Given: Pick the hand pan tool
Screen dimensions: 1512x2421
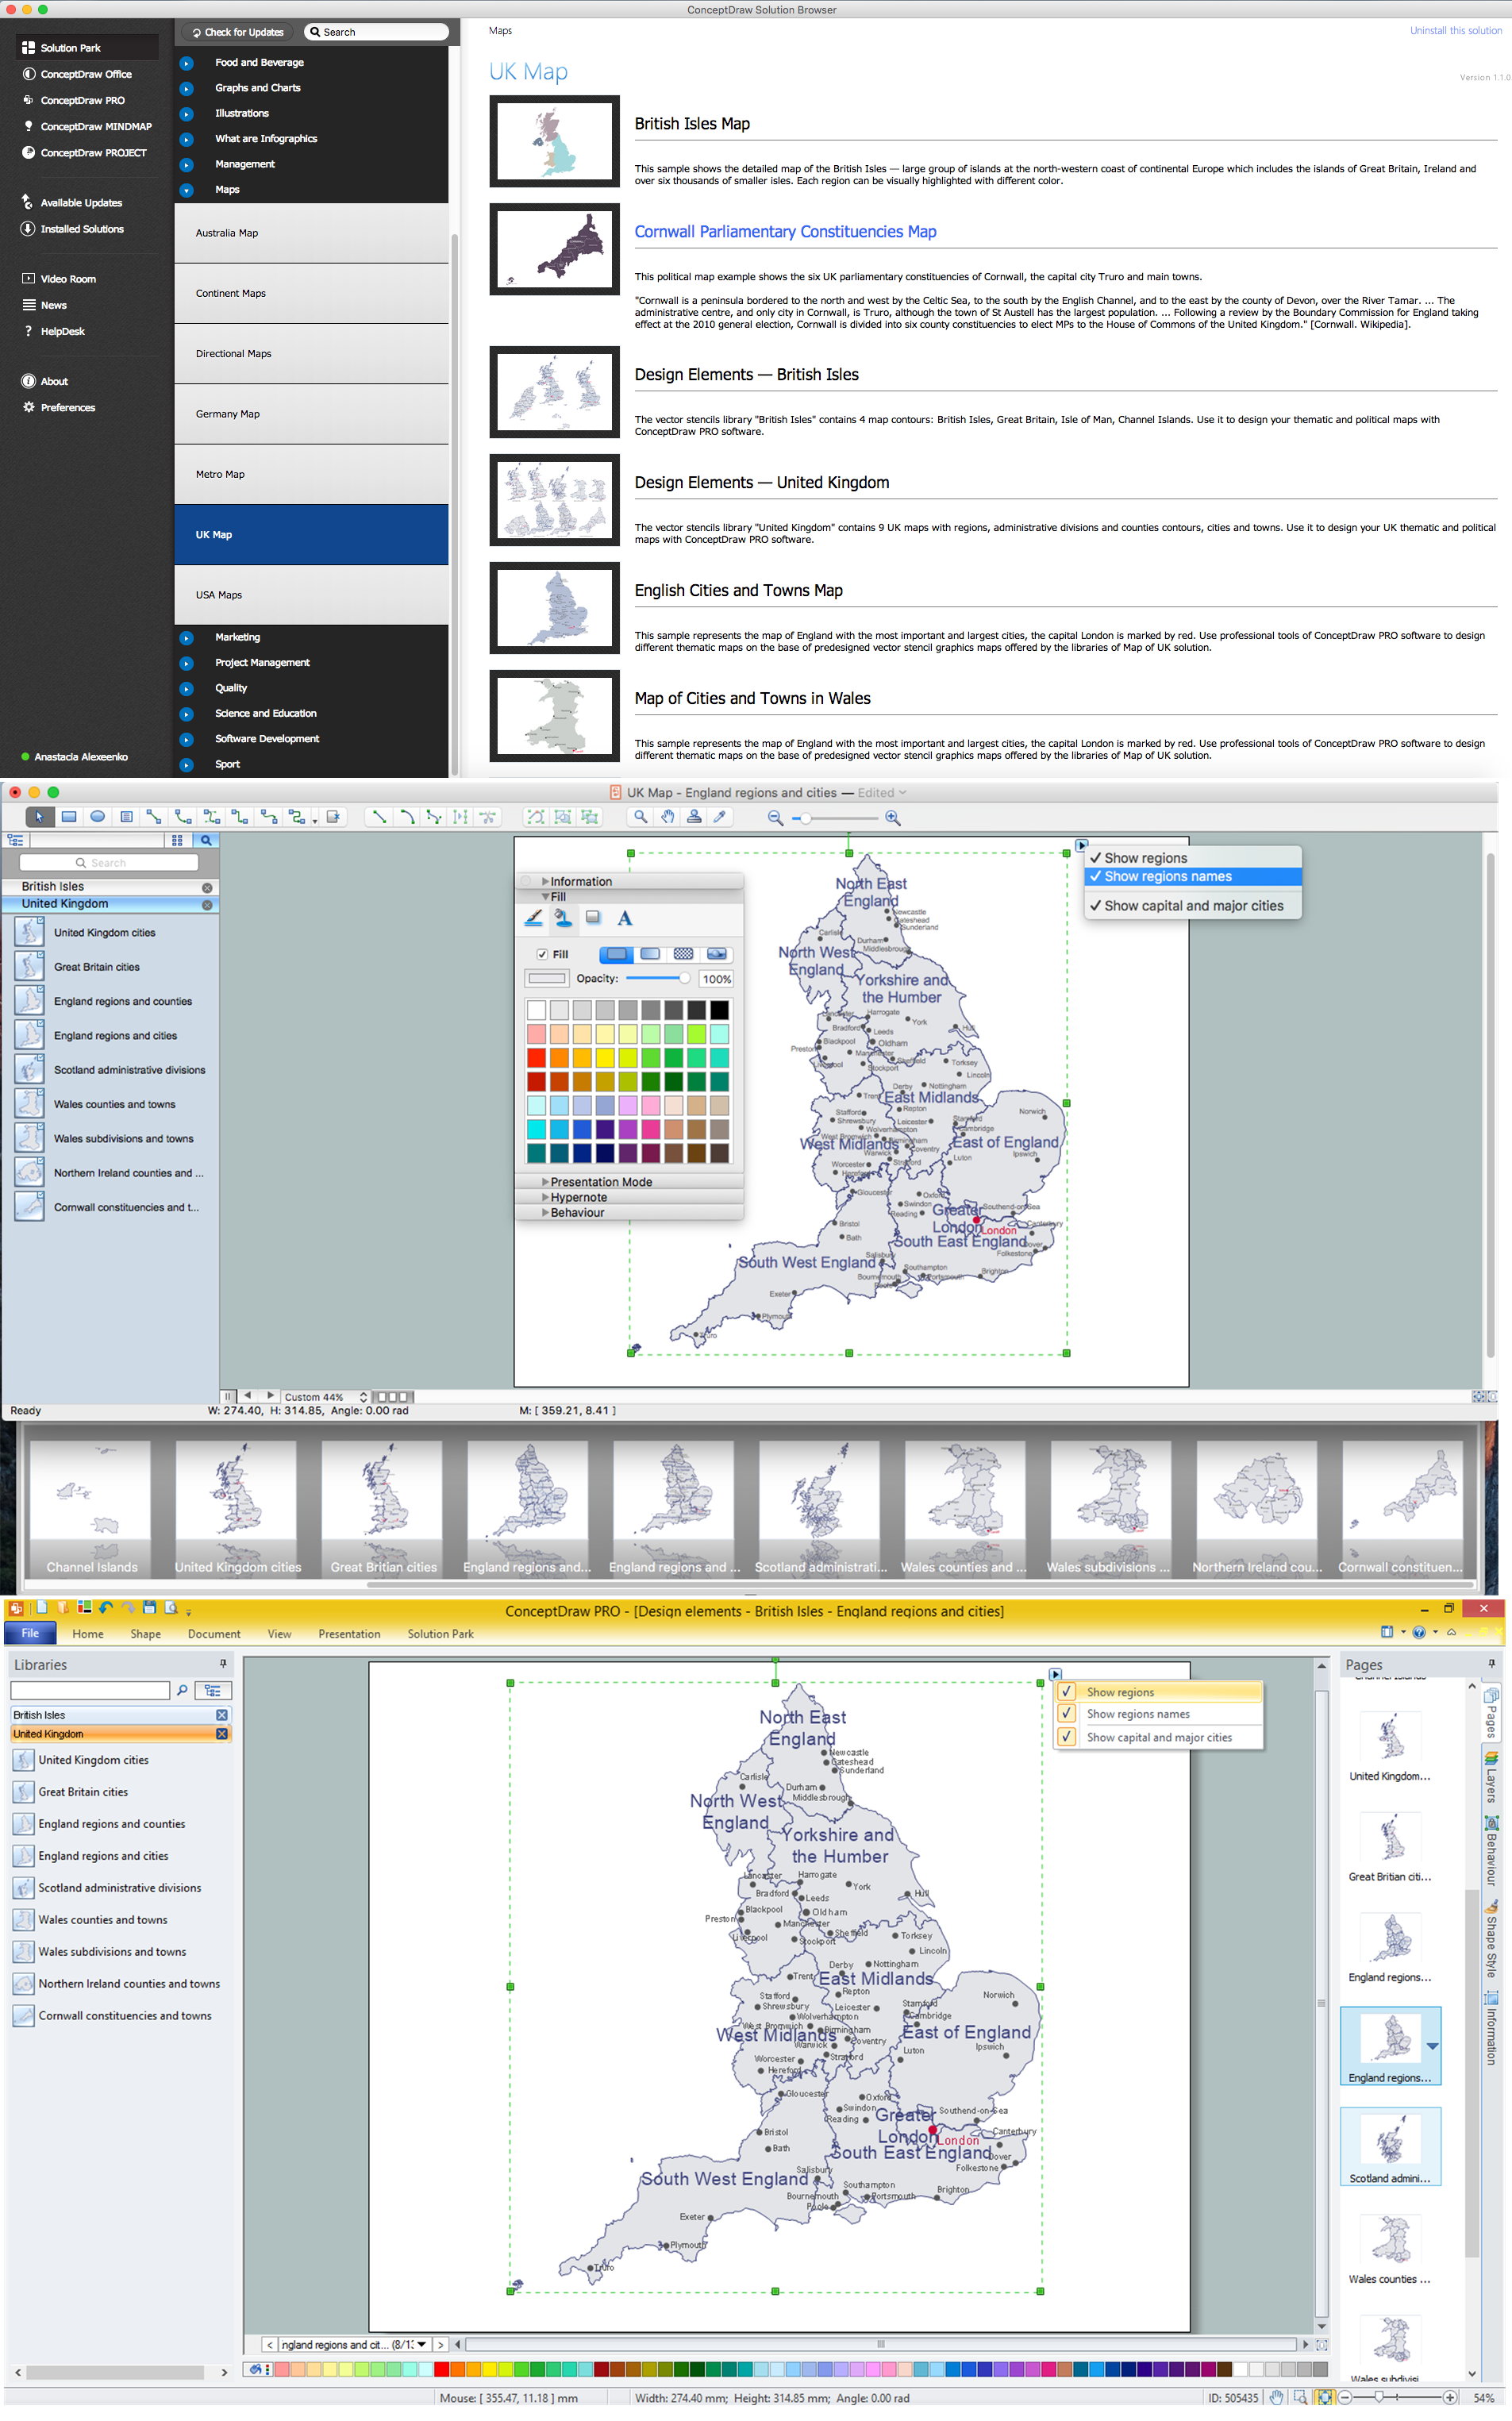Looking at the screenshot, I should (x=667, y=817).
